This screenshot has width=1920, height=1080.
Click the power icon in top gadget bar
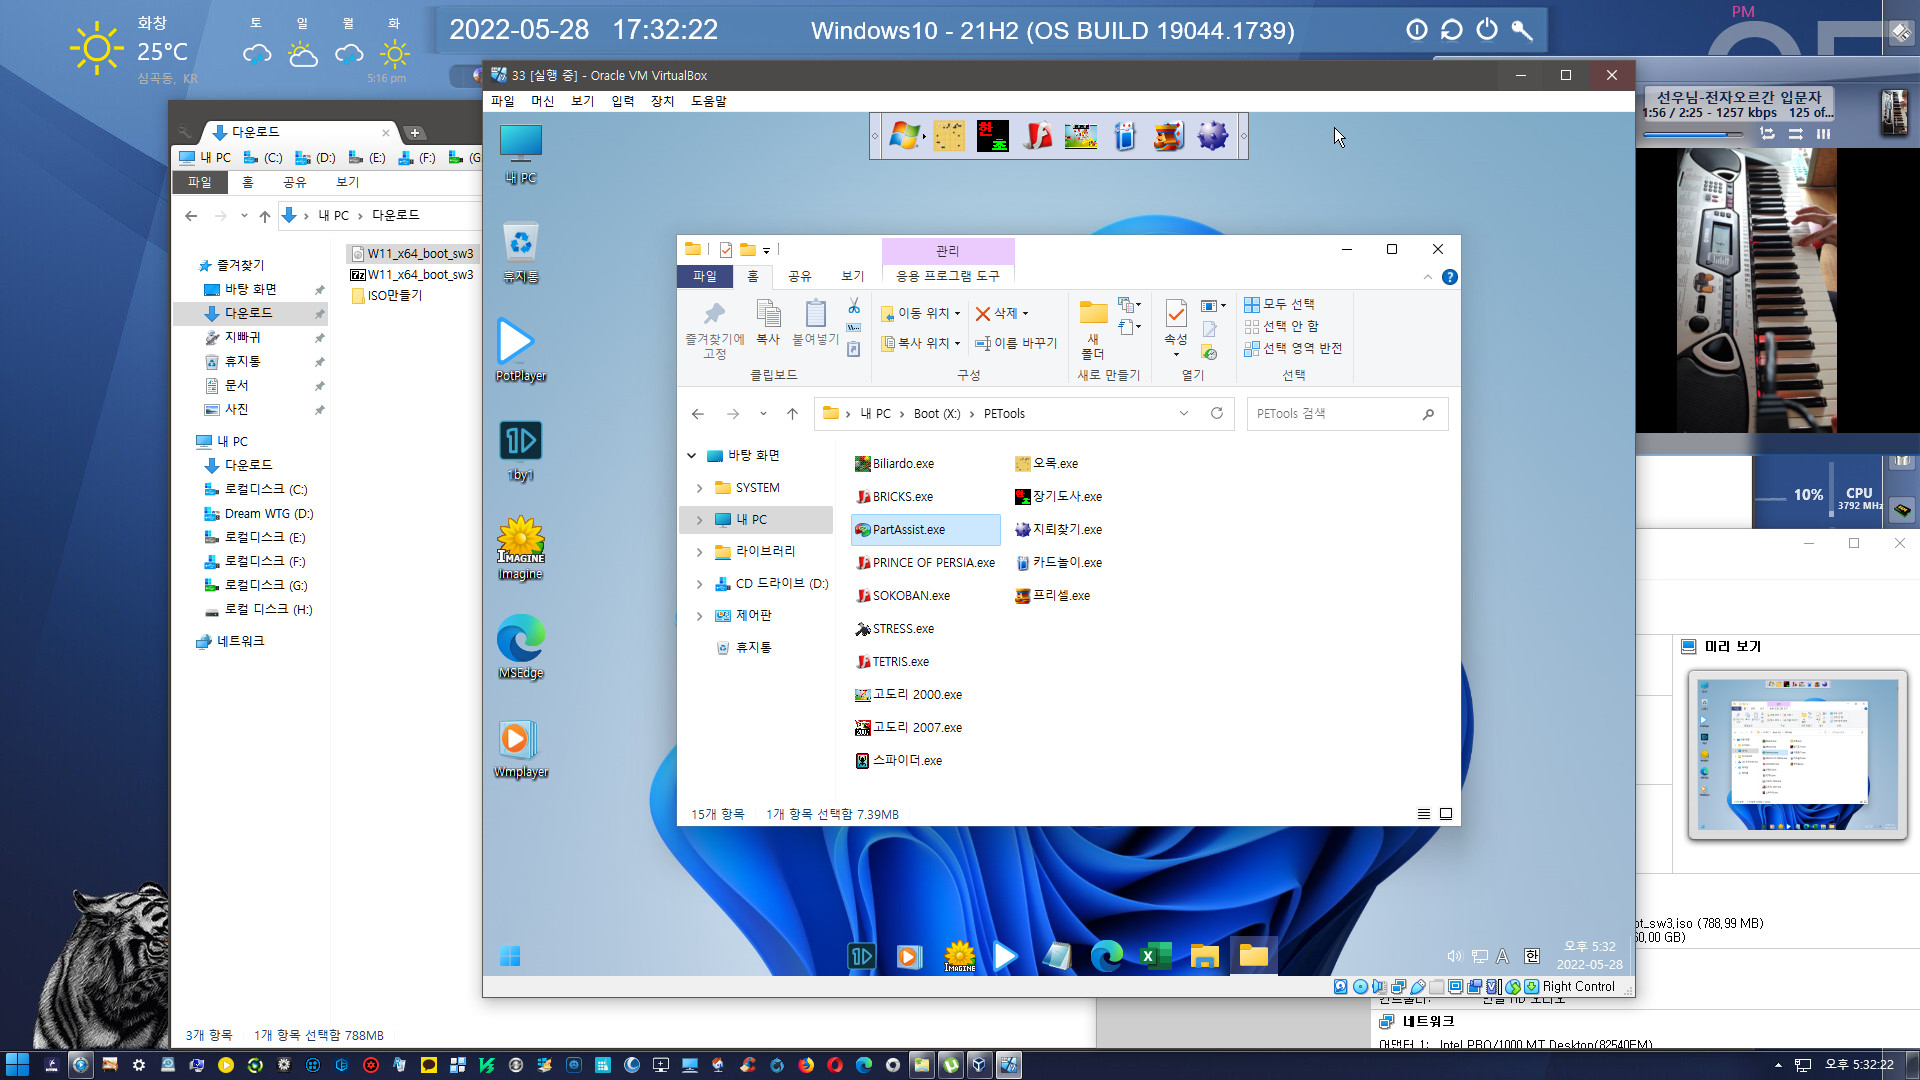[x=1487, y=30]
